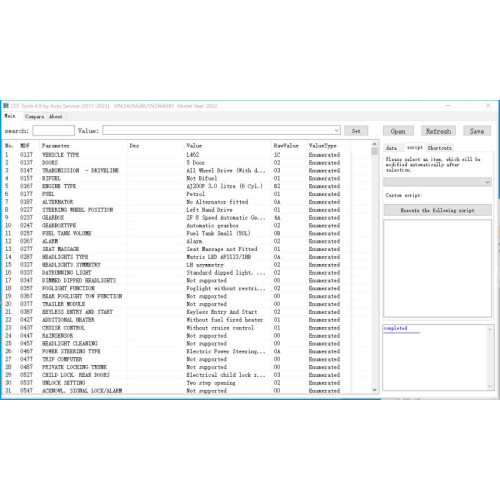Select POWER STEERING TYPE row

pos(187,351)
